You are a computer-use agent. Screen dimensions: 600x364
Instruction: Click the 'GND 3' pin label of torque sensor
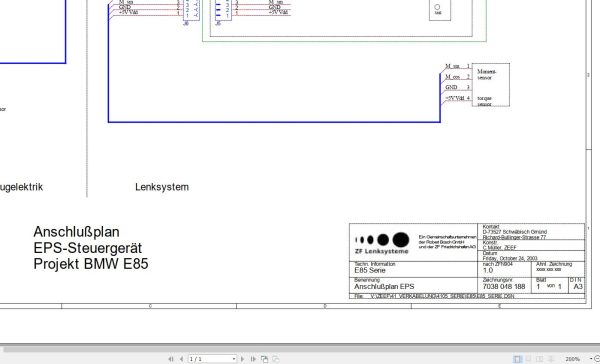tap(457, 87)
